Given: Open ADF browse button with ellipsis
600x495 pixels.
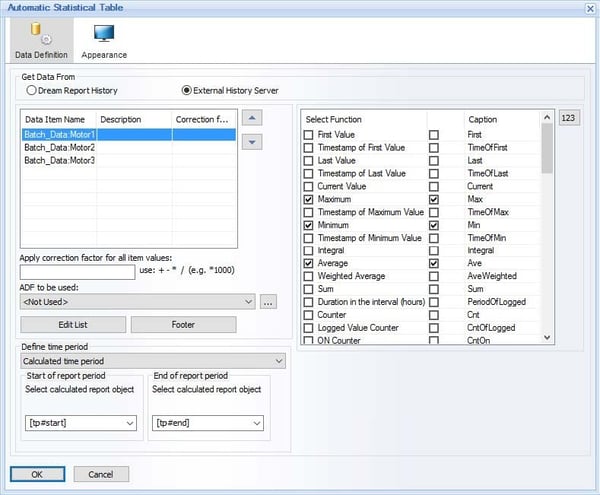Looking at the screenshot, I should pos(269,301).
